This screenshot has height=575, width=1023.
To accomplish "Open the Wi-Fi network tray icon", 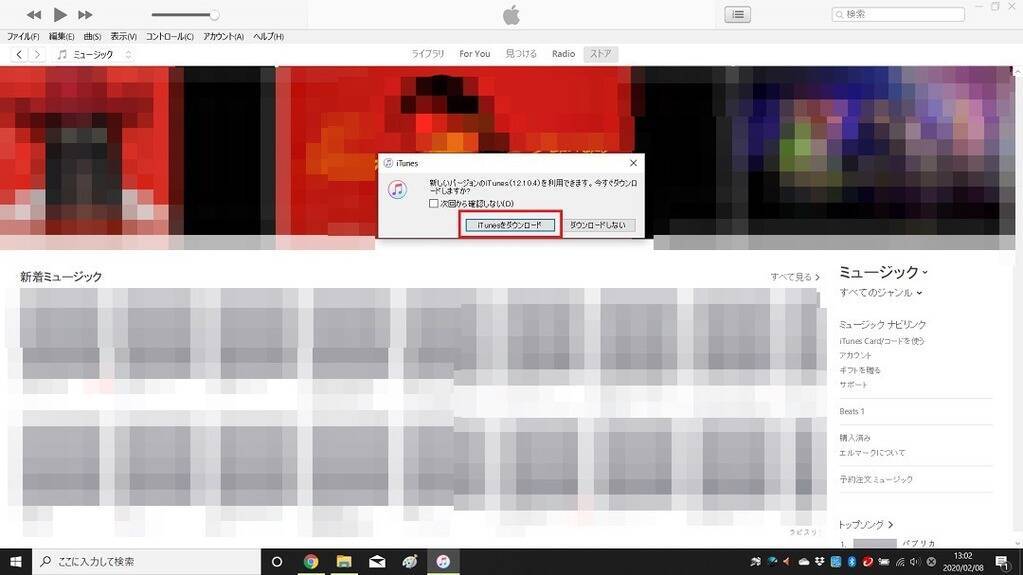I will click(900, 561).
